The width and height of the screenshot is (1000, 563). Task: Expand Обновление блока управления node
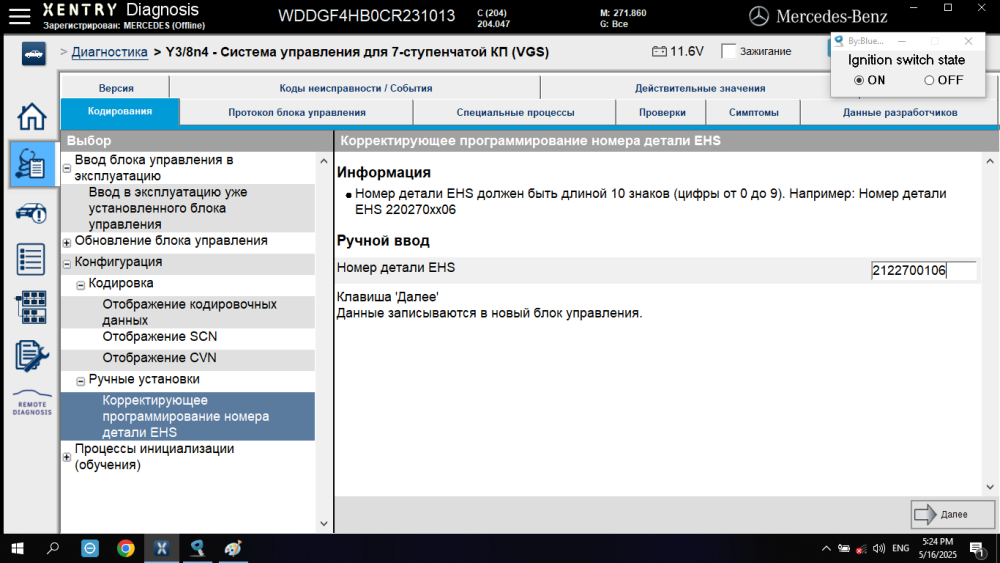click(67, 242)
